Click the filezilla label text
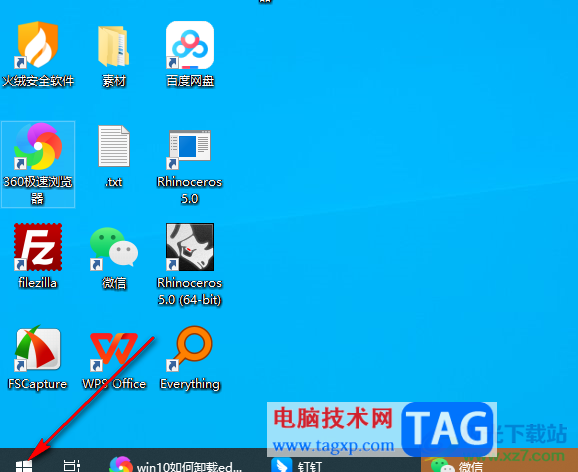The image size is (578, 472). pyautogui.click(x=38, y=283)
